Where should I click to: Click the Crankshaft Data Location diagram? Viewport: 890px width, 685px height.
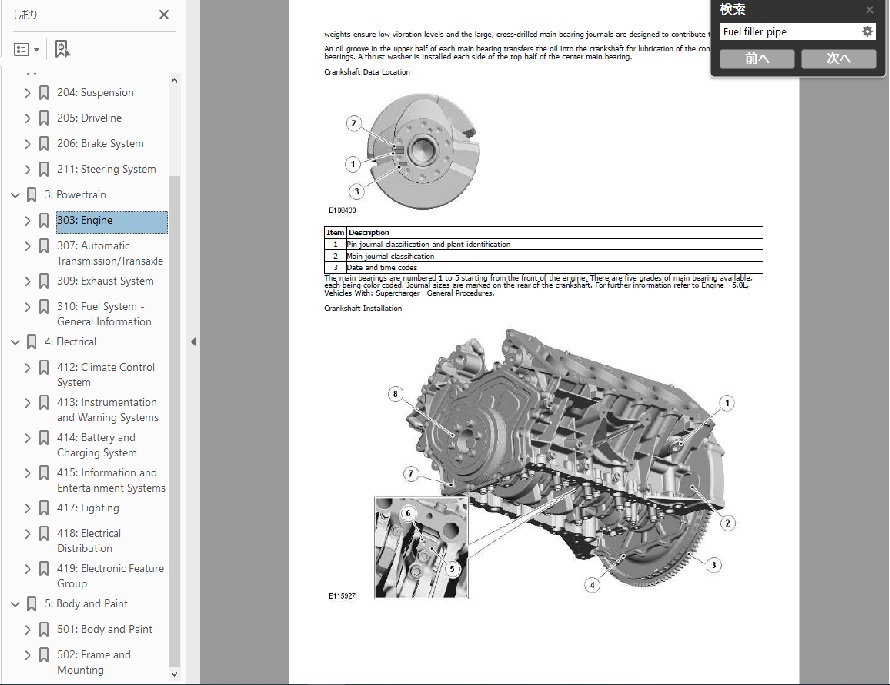411,152
